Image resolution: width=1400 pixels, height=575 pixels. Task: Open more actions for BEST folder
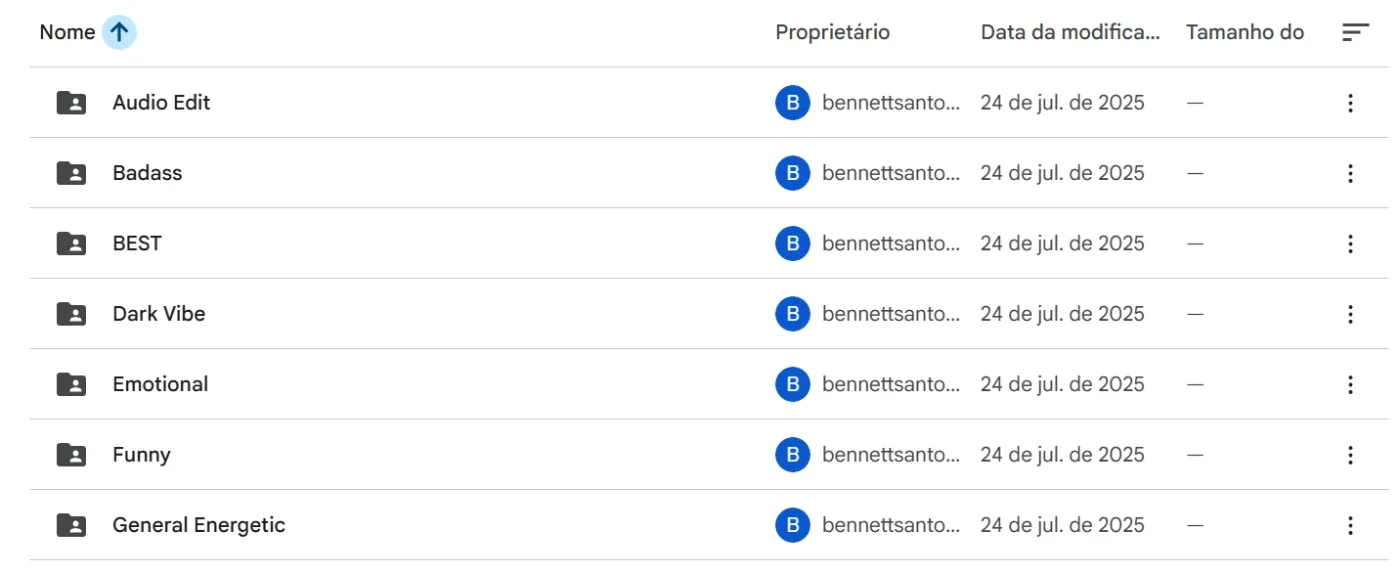[x=1350, y=243]
